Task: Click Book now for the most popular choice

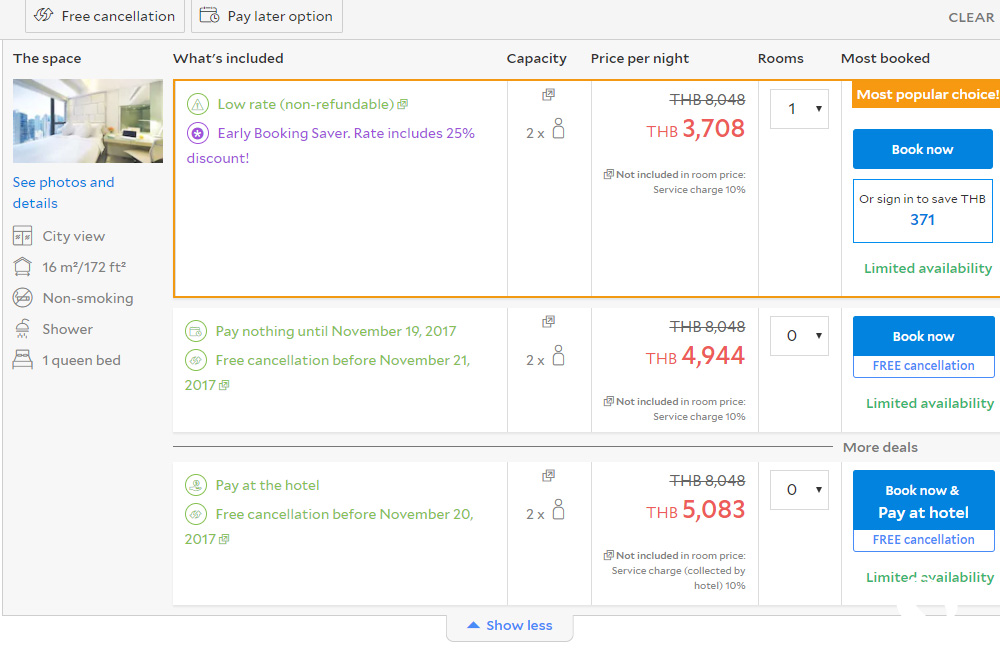Action: point(922,149)
